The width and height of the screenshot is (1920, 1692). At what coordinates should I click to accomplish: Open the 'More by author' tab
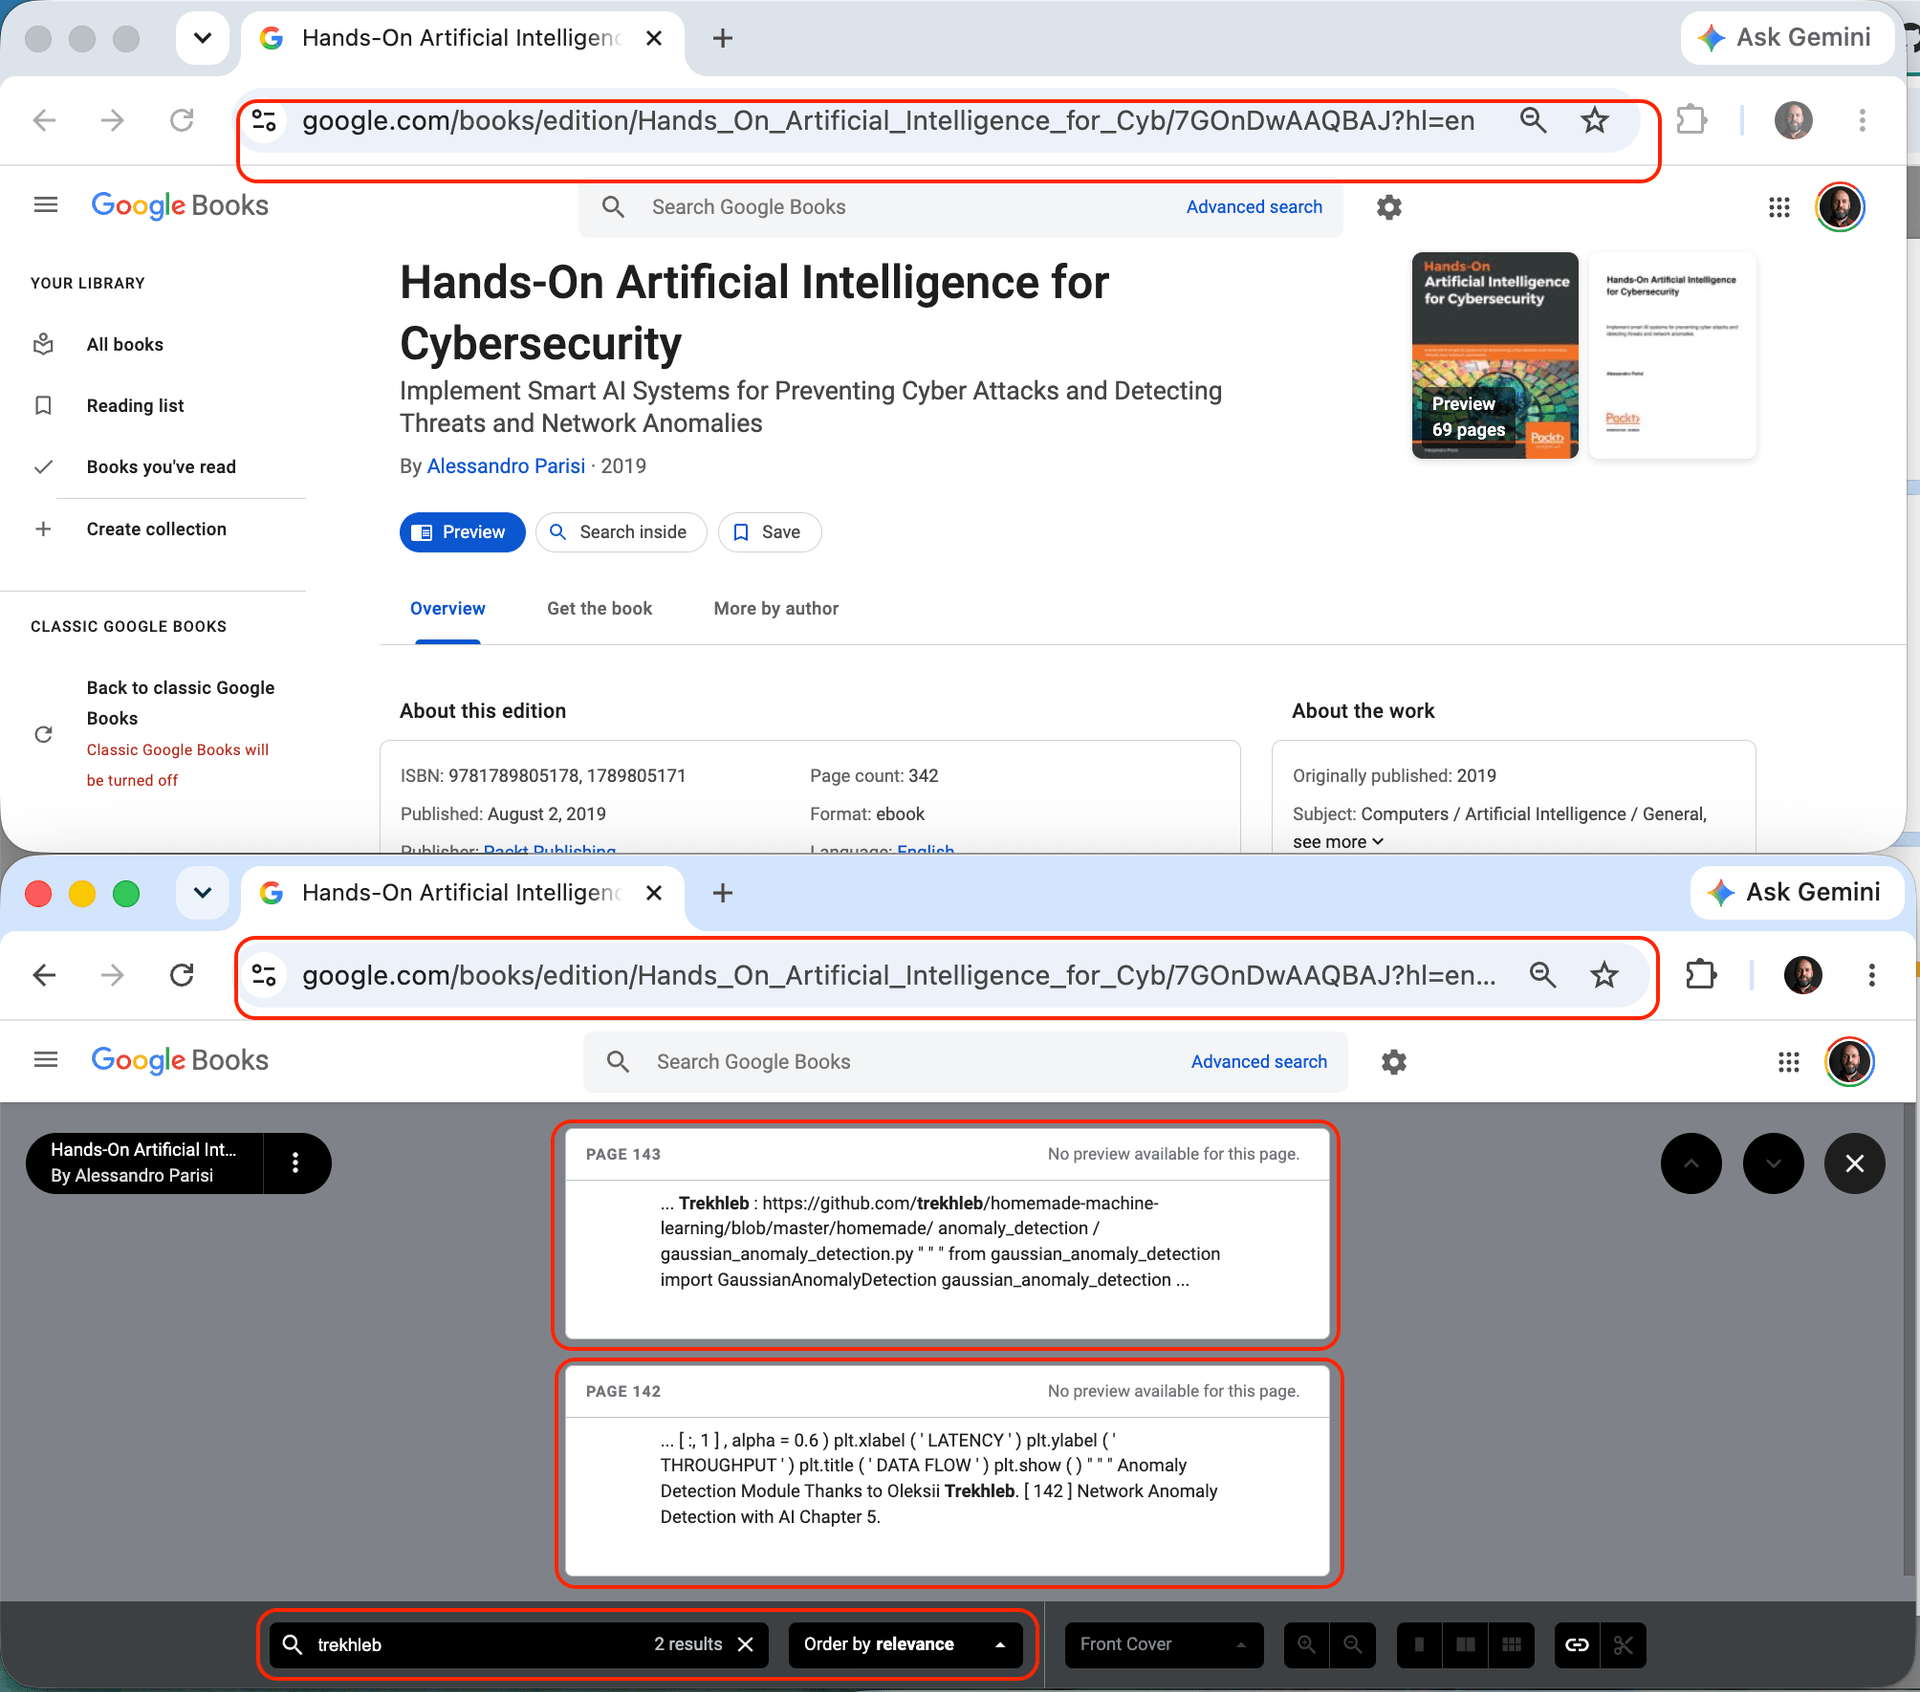pos(776,609)
